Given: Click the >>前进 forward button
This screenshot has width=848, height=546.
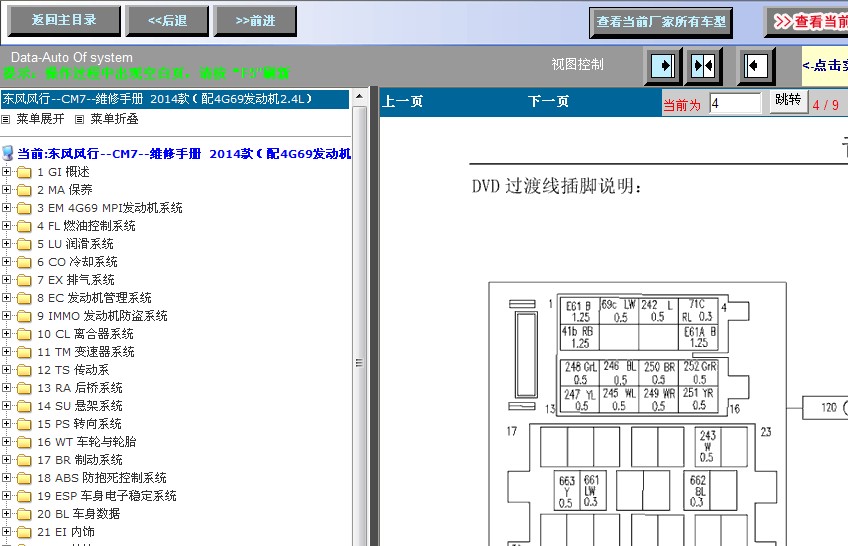Looking at the screenshot, I should [x=255, y=21].
